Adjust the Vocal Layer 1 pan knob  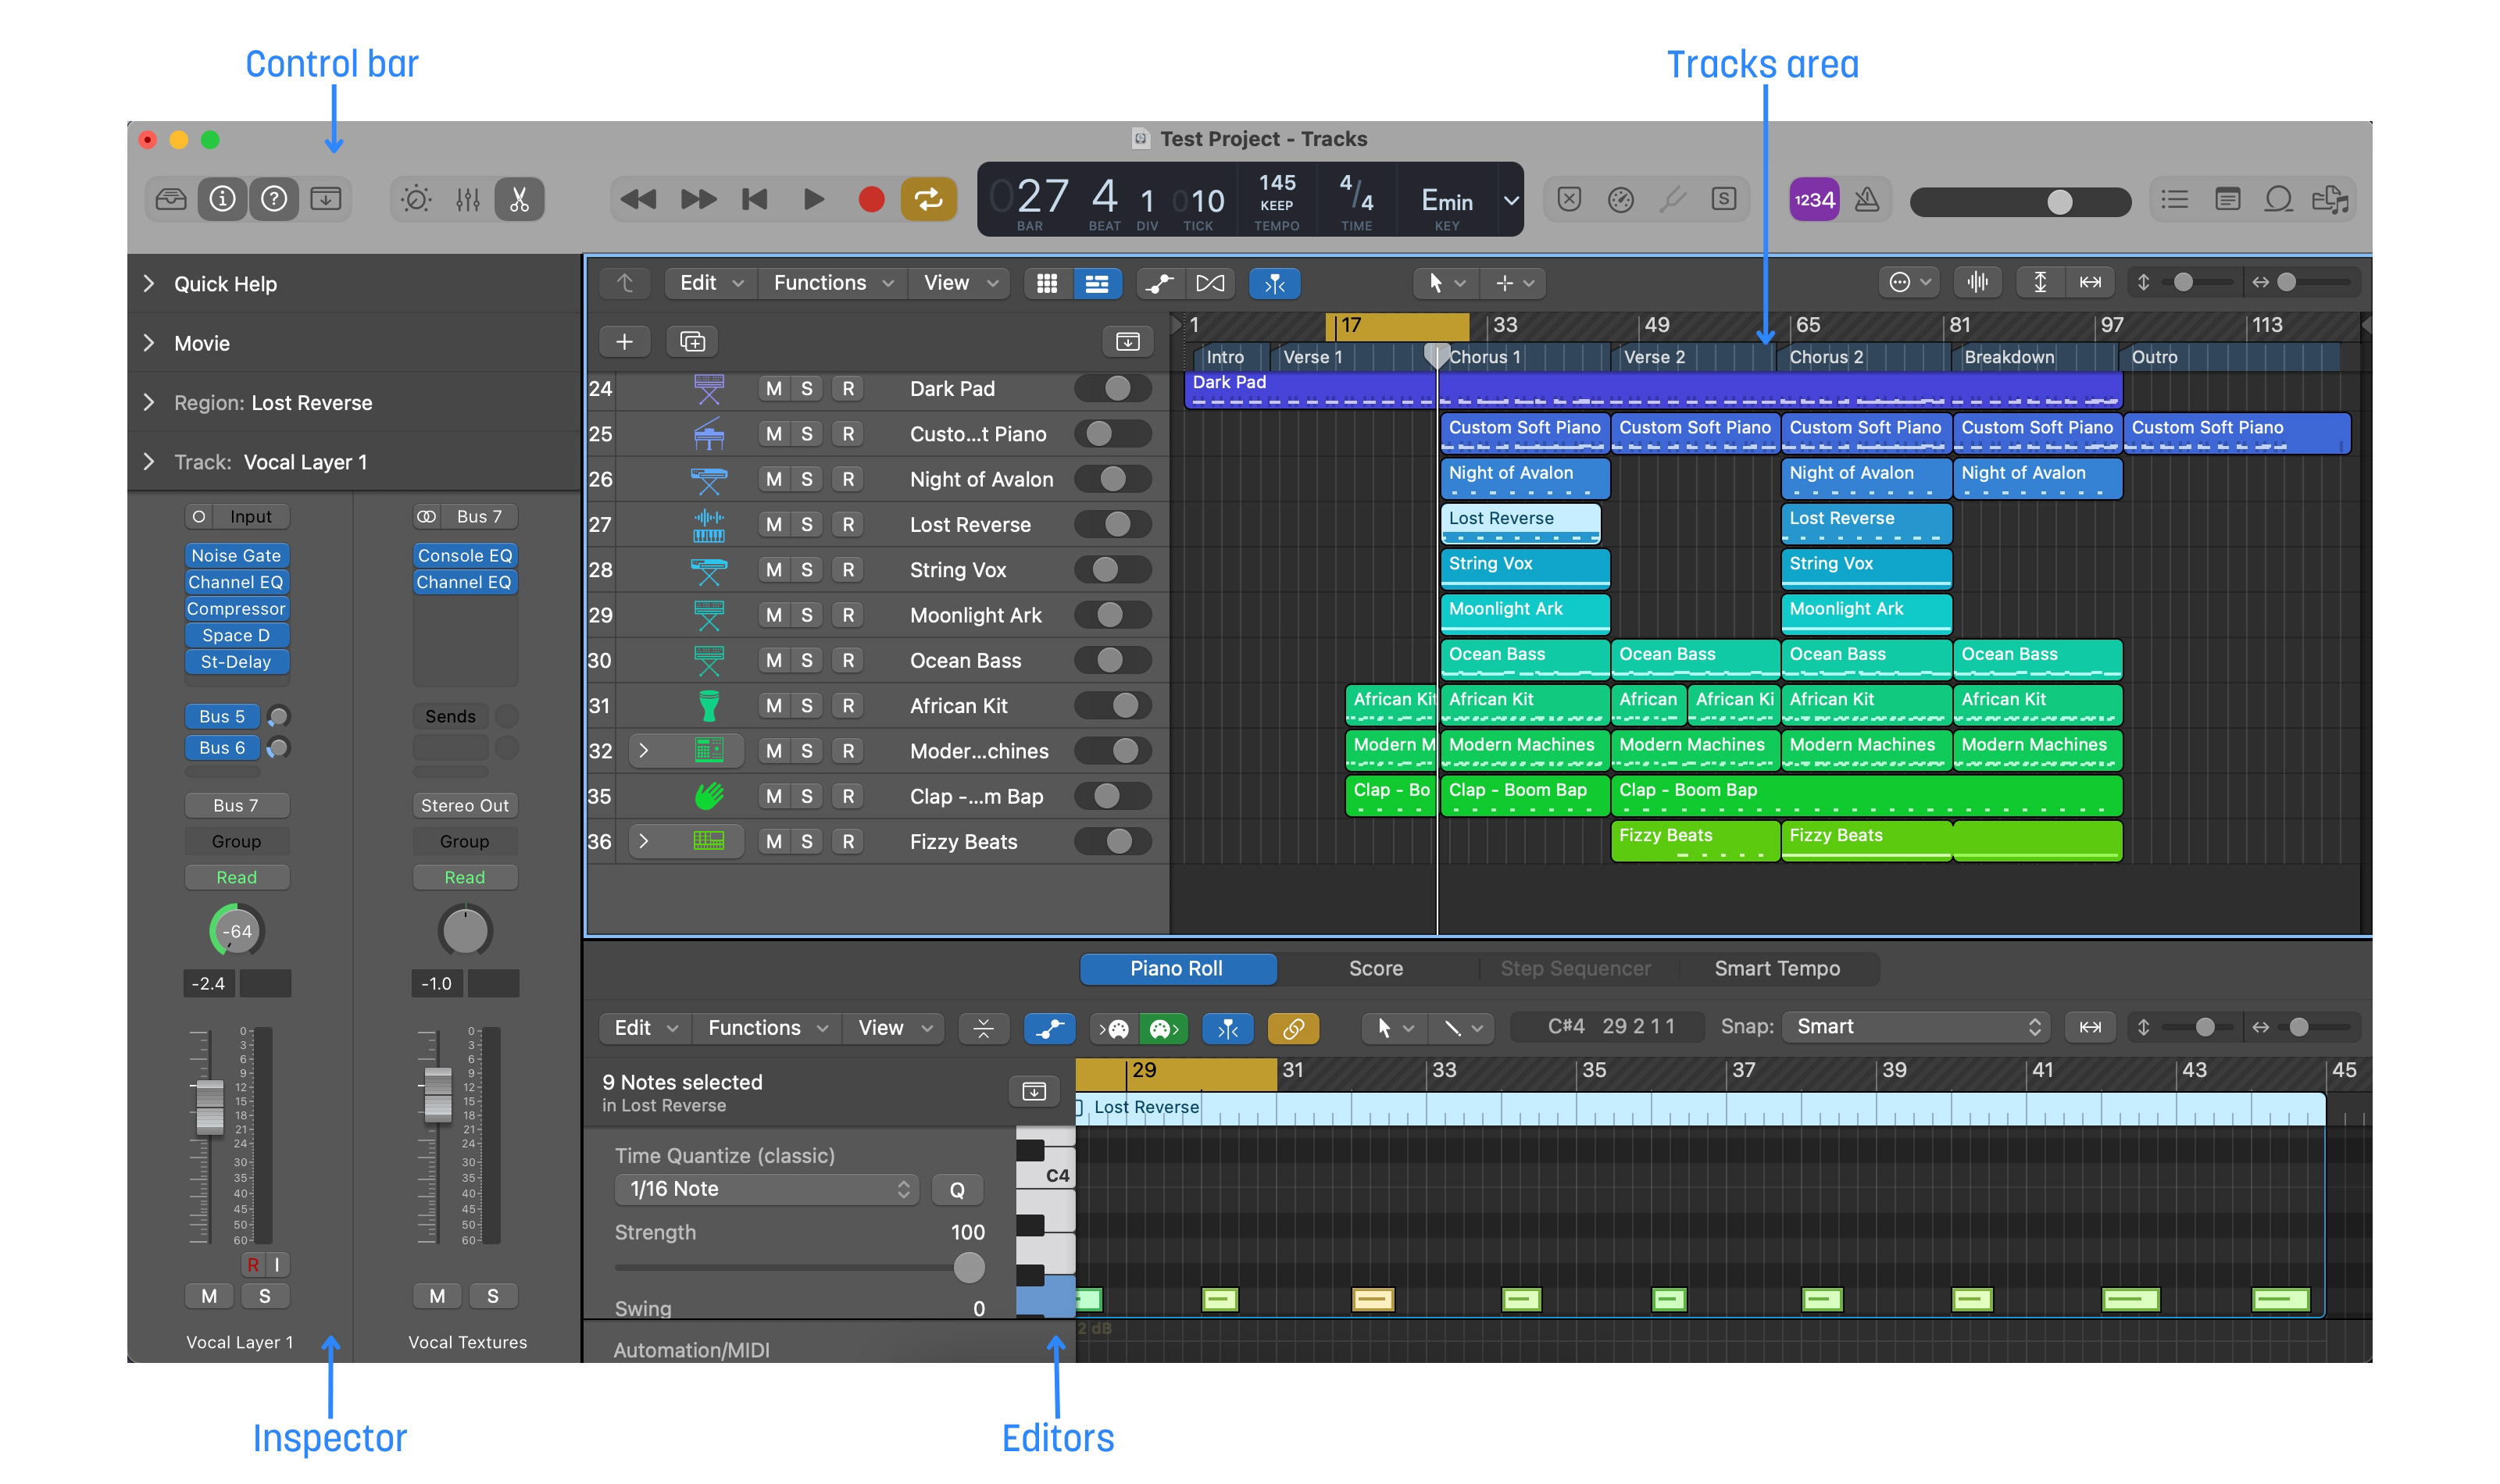237,931
